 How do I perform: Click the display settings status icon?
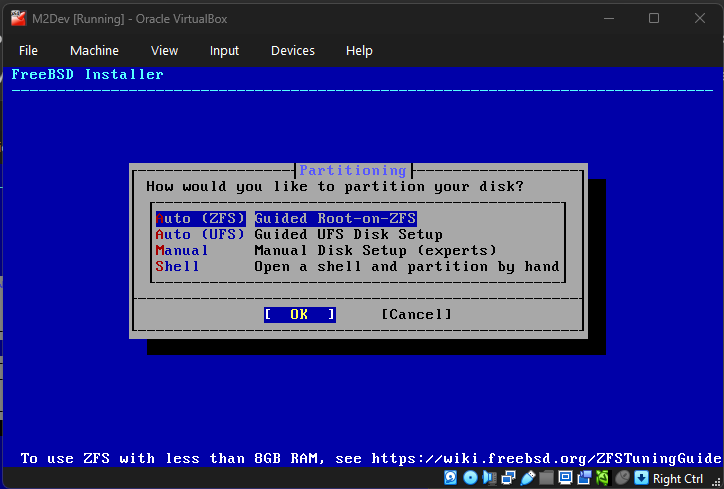click(x=565, y=478)
